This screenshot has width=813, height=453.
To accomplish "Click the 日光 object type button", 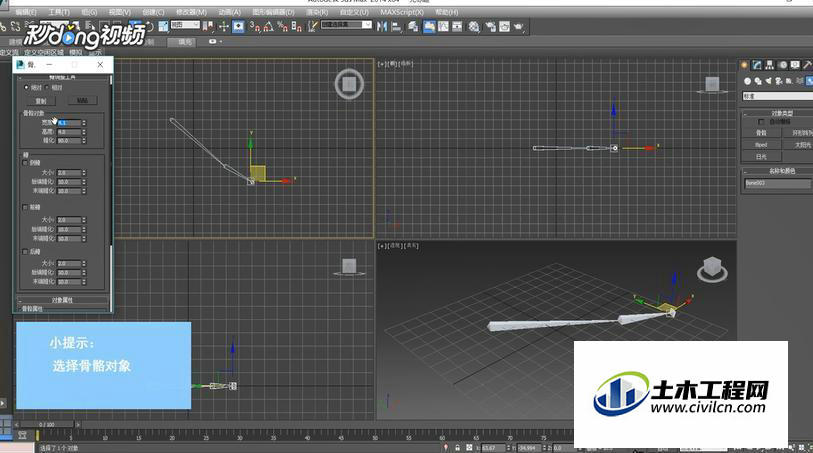I will pos(761,157).
